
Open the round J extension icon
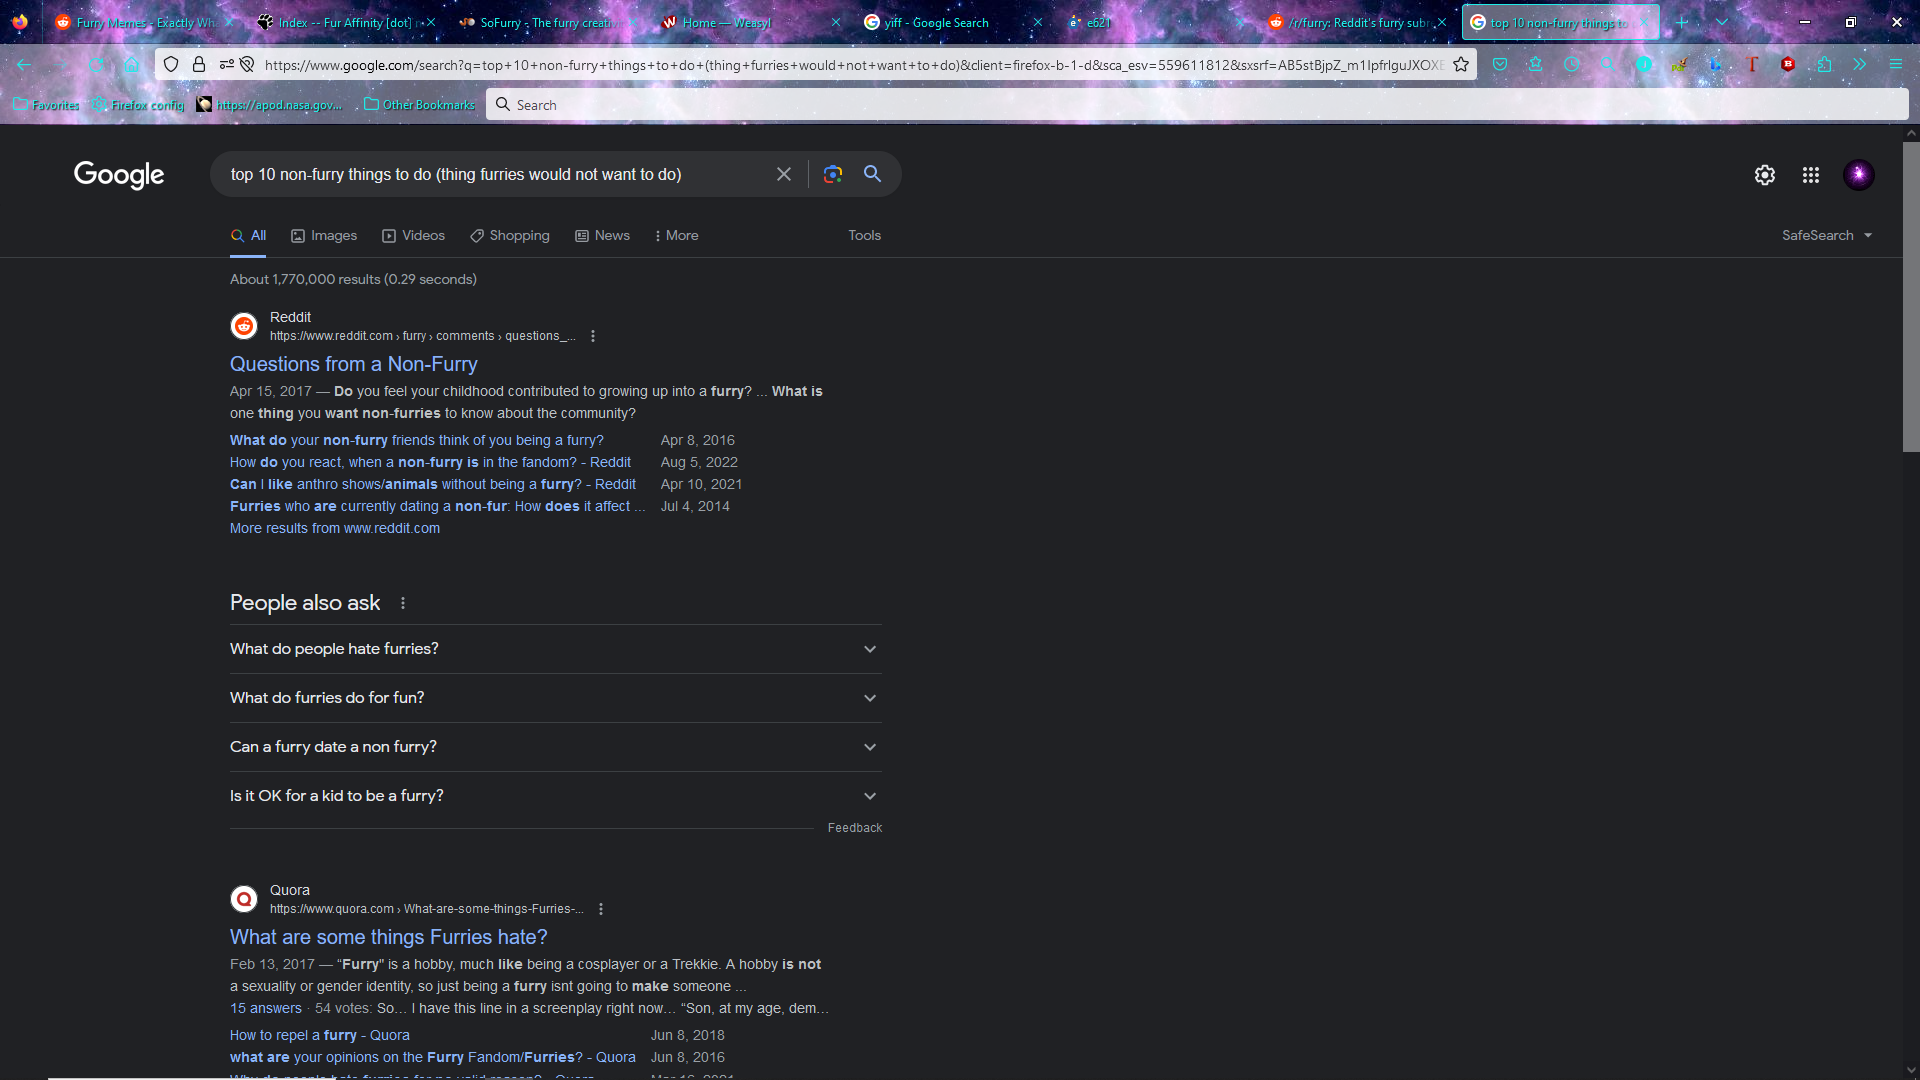click(x=1644, y=65)
